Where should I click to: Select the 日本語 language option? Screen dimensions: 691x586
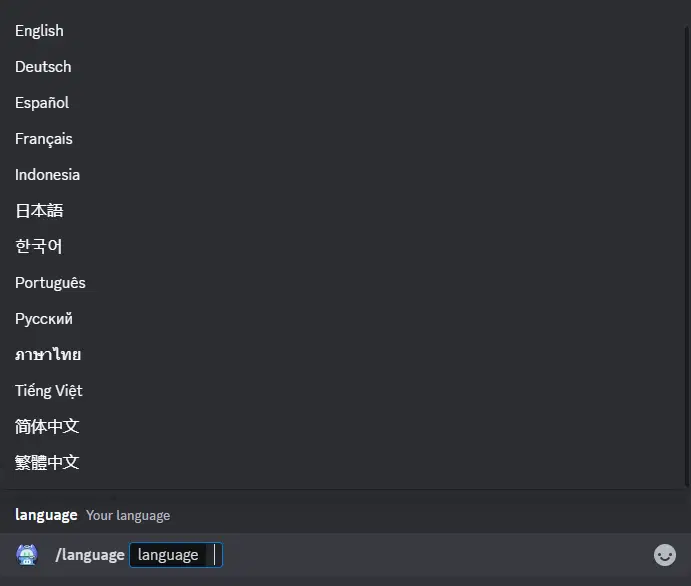point(39,211)
